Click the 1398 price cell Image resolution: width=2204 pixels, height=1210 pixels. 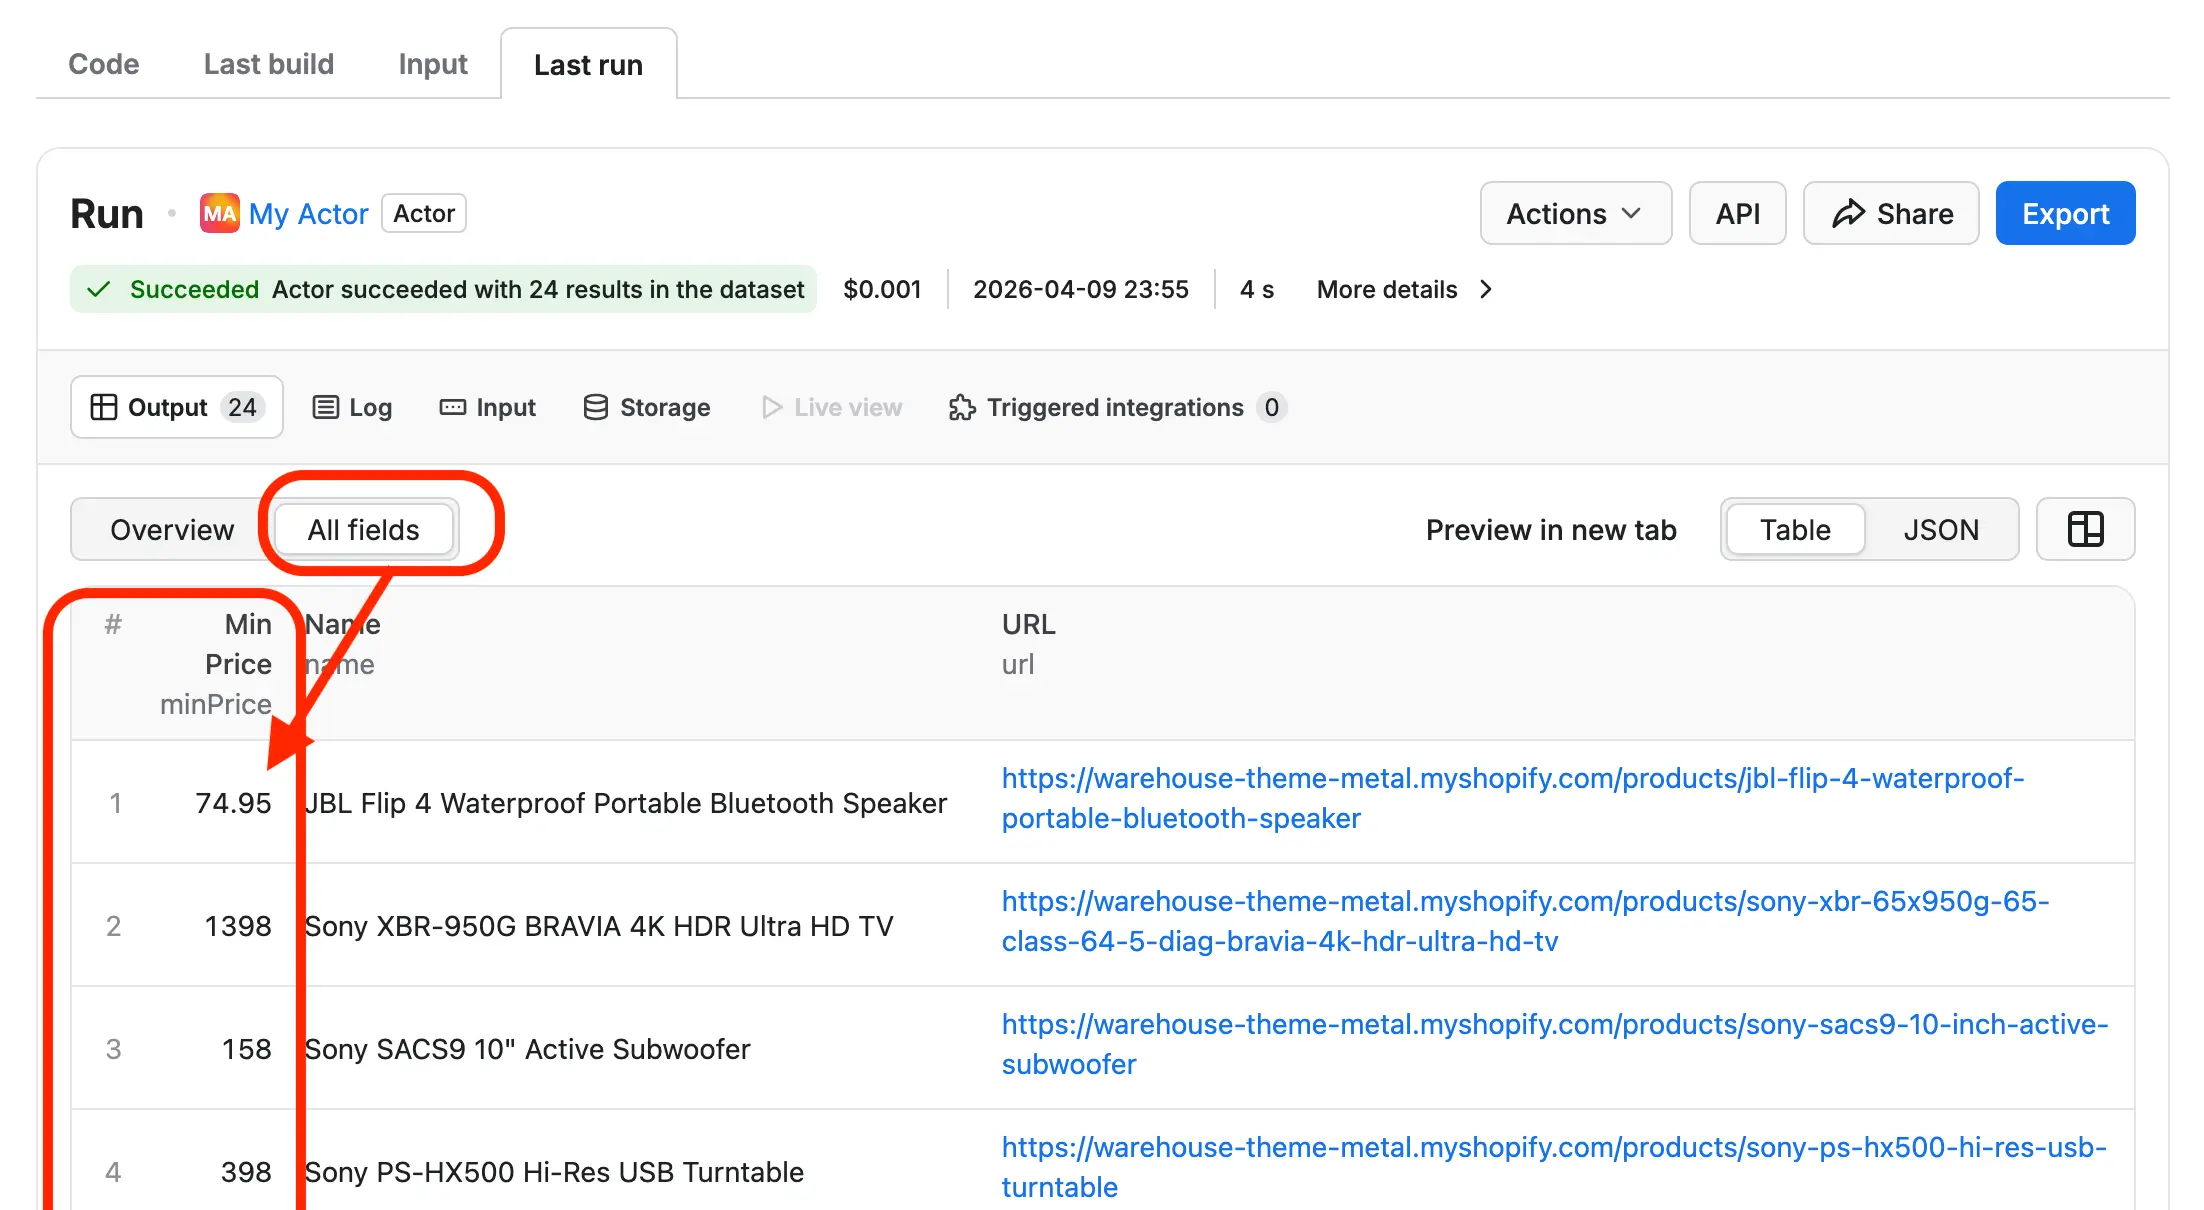click(238, 926)
